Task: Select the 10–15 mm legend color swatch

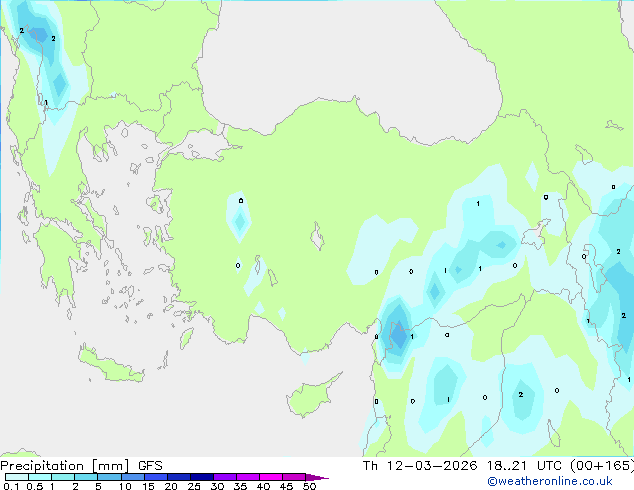Action: tap(132, 477)
